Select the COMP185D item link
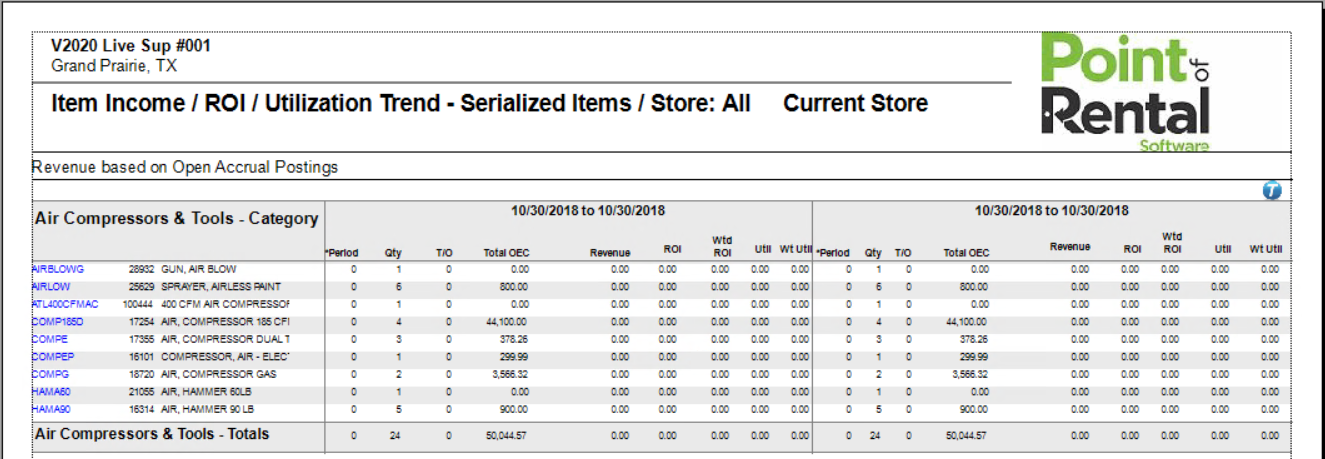Screen dimensions: 1325x459 (58, 322)
